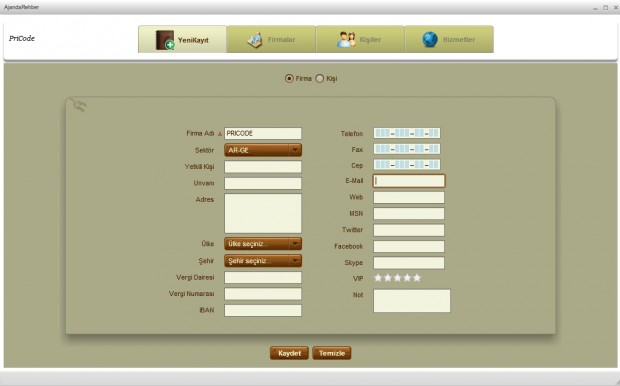Set VIP rating to third star
The height and width of the screenshot is (386, 620).
pos(397,278)
